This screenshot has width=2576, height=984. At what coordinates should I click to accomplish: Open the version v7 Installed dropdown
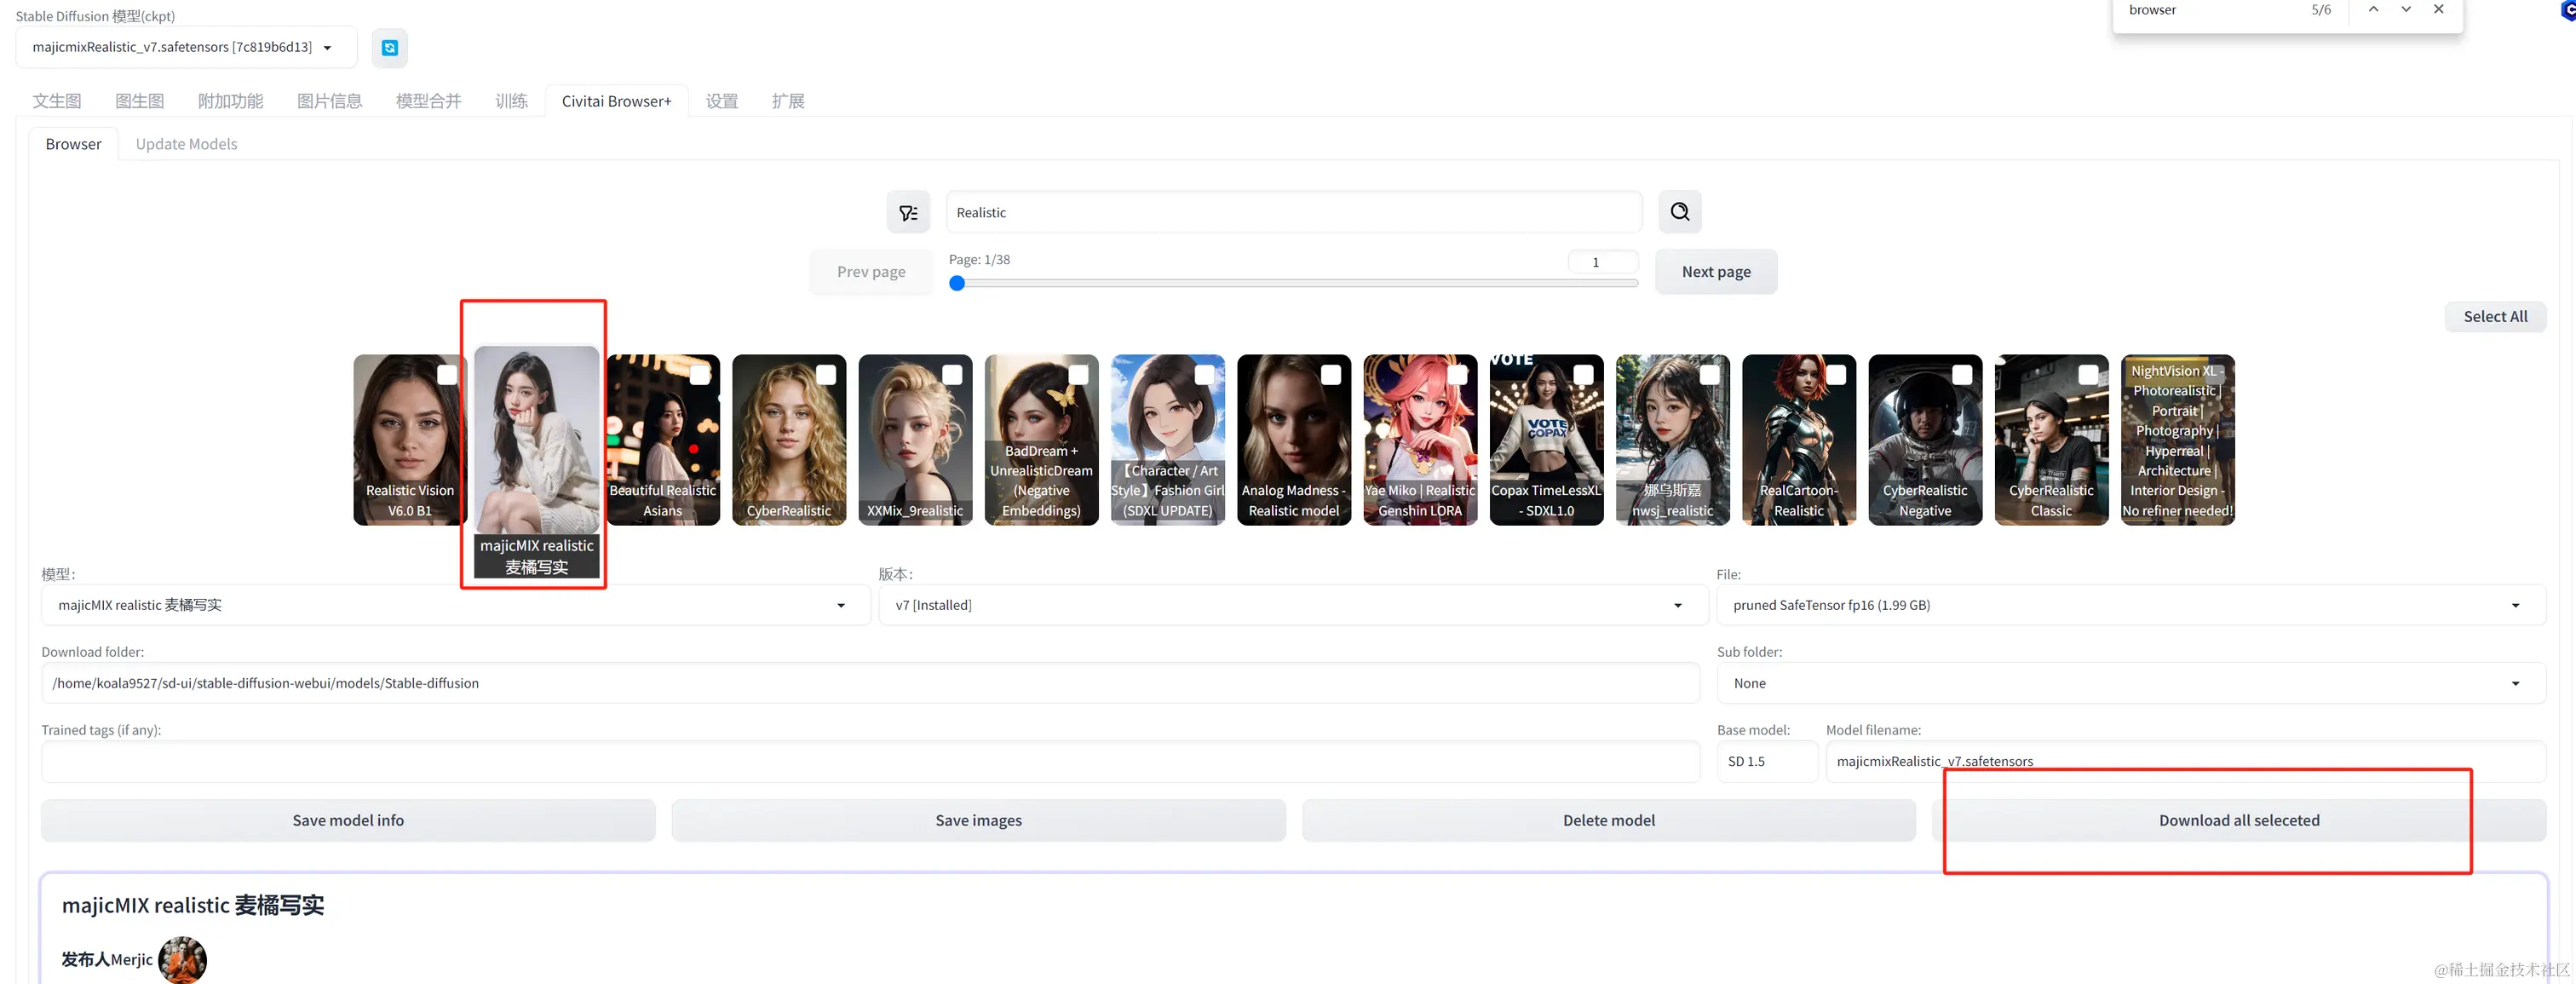[x=1292, y=605]
